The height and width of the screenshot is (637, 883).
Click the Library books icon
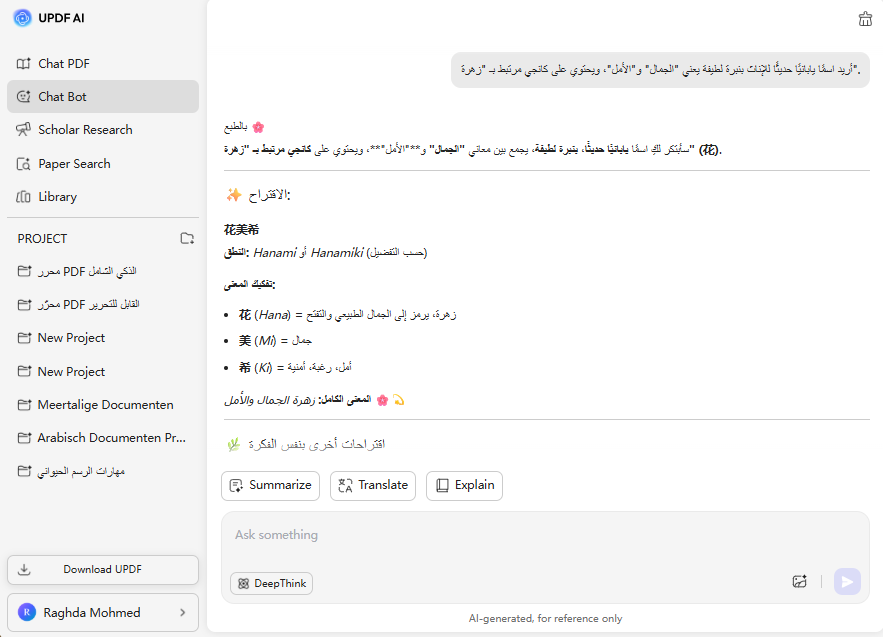click(23, 197)
